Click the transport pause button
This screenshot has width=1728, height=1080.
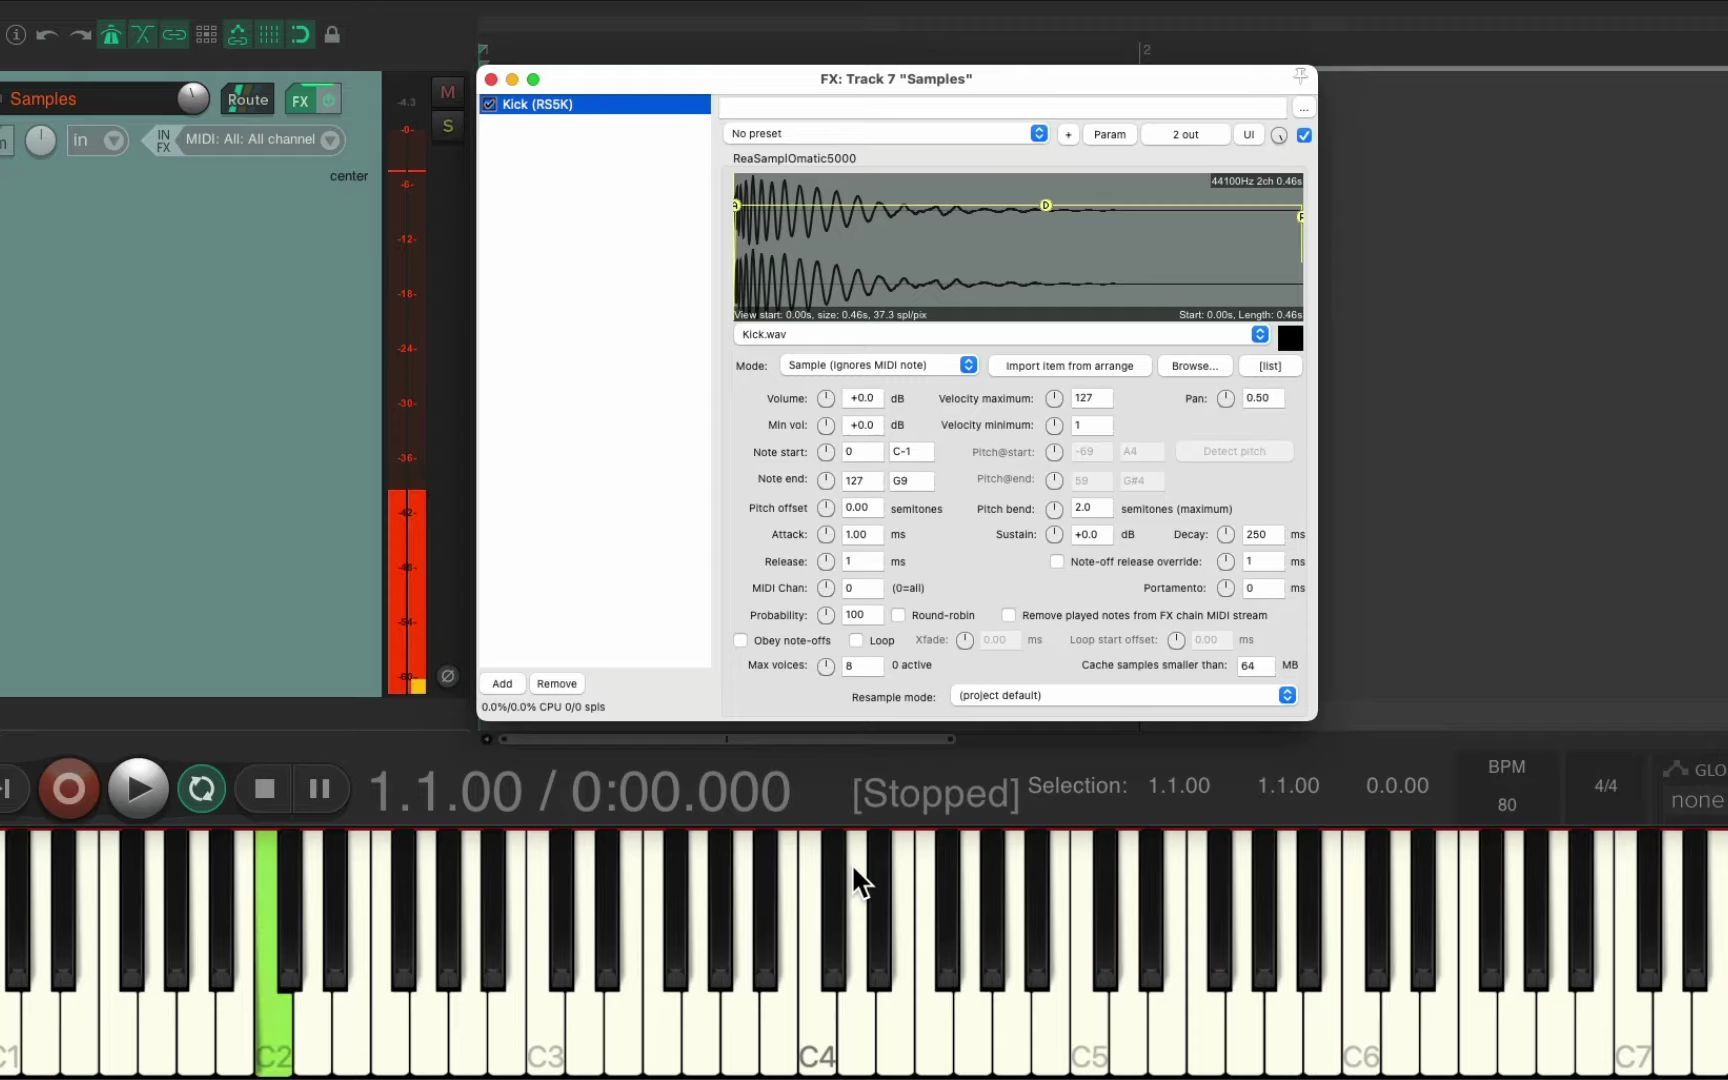pyautogui.click(x=319, y=789)
